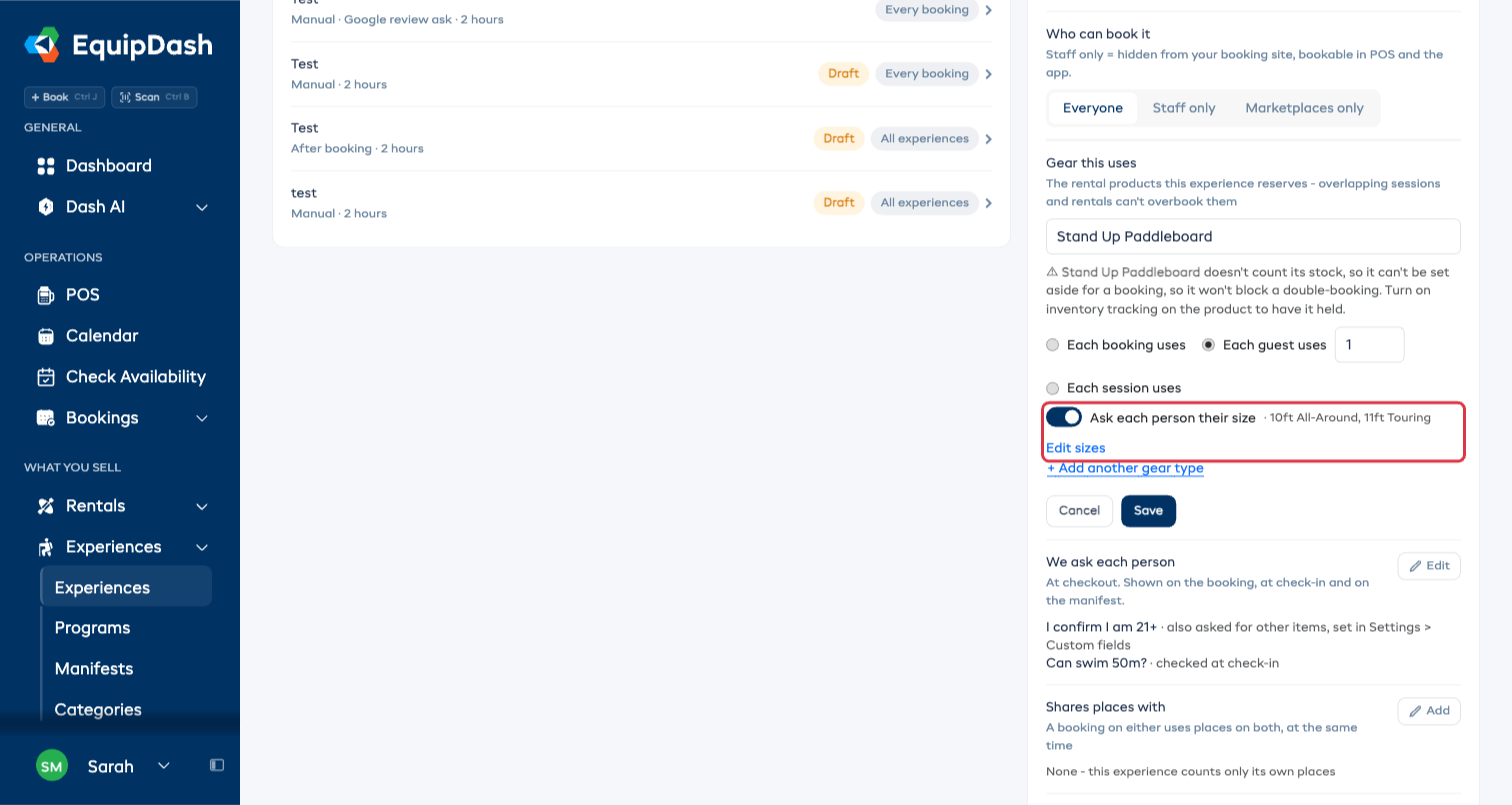Screen dimensions: 1512x805
Task: Save the gear settings
Action: 1148,511
